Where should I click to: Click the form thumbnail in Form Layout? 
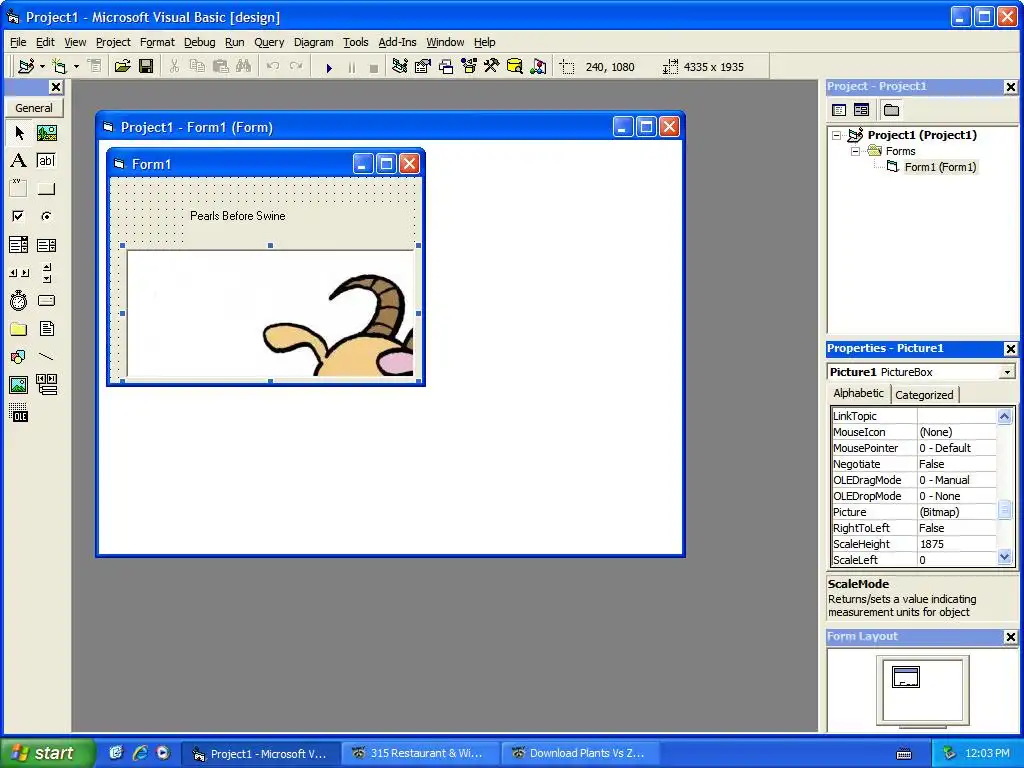click(906, 677)
